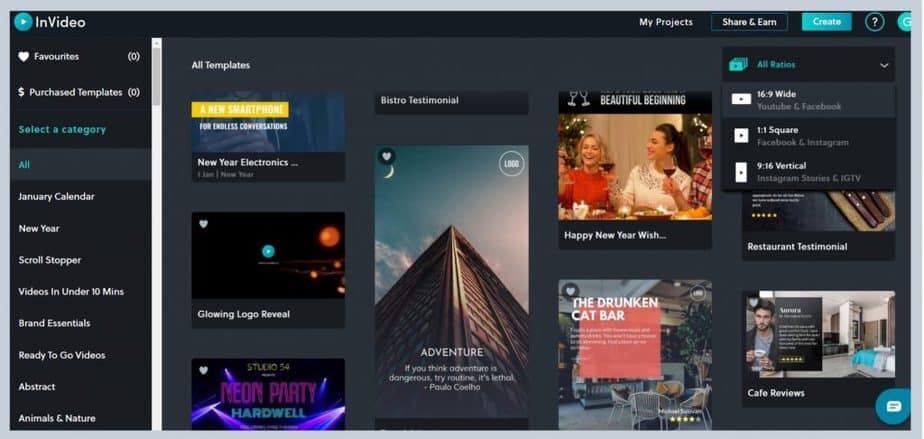
Task: Click the All Ratios stacked-frames icon
Action: pos(738,64)
